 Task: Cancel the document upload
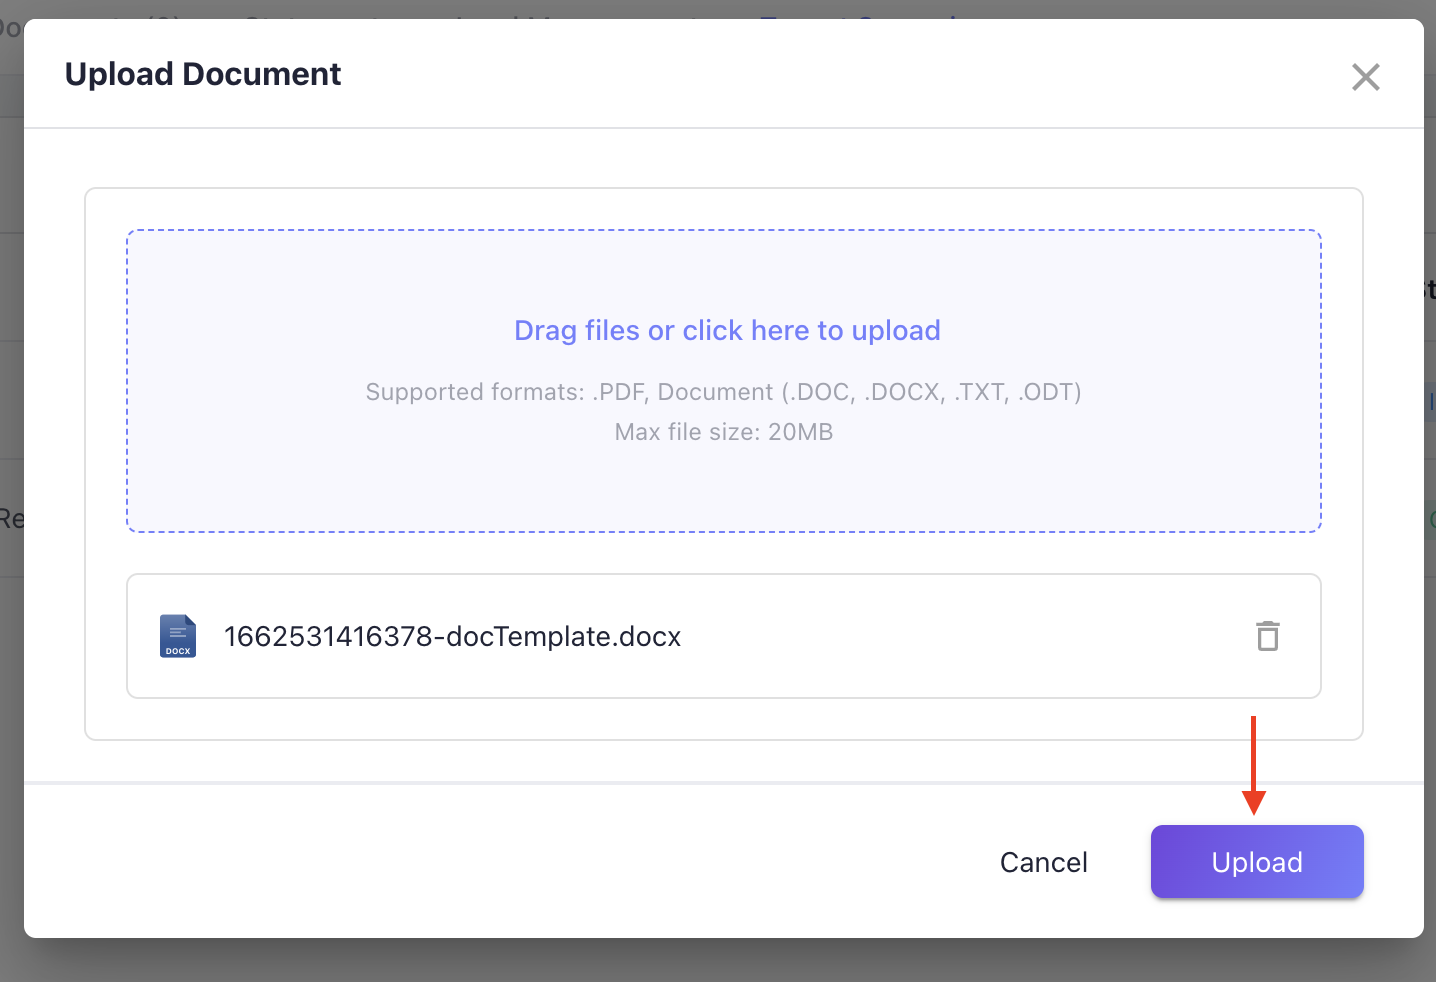1043,862
